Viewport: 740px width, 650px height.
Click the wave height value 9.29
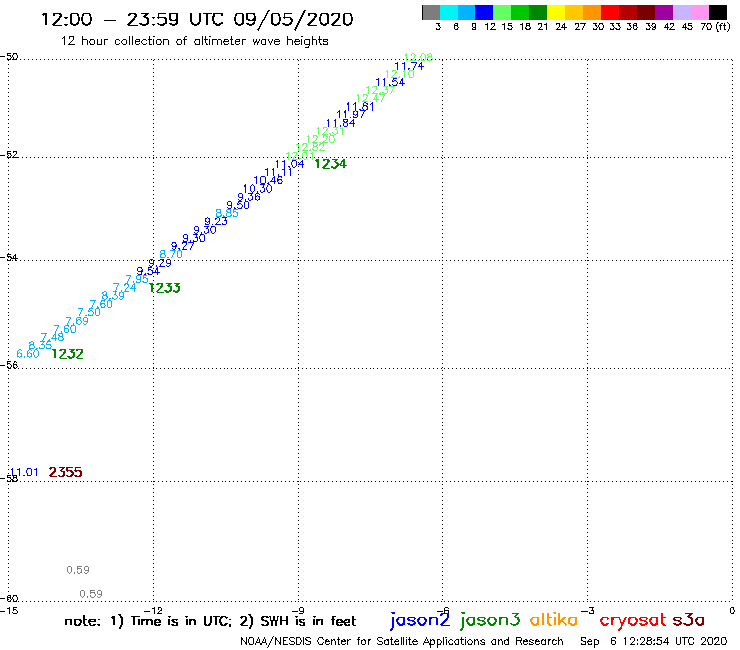point(160,262)
